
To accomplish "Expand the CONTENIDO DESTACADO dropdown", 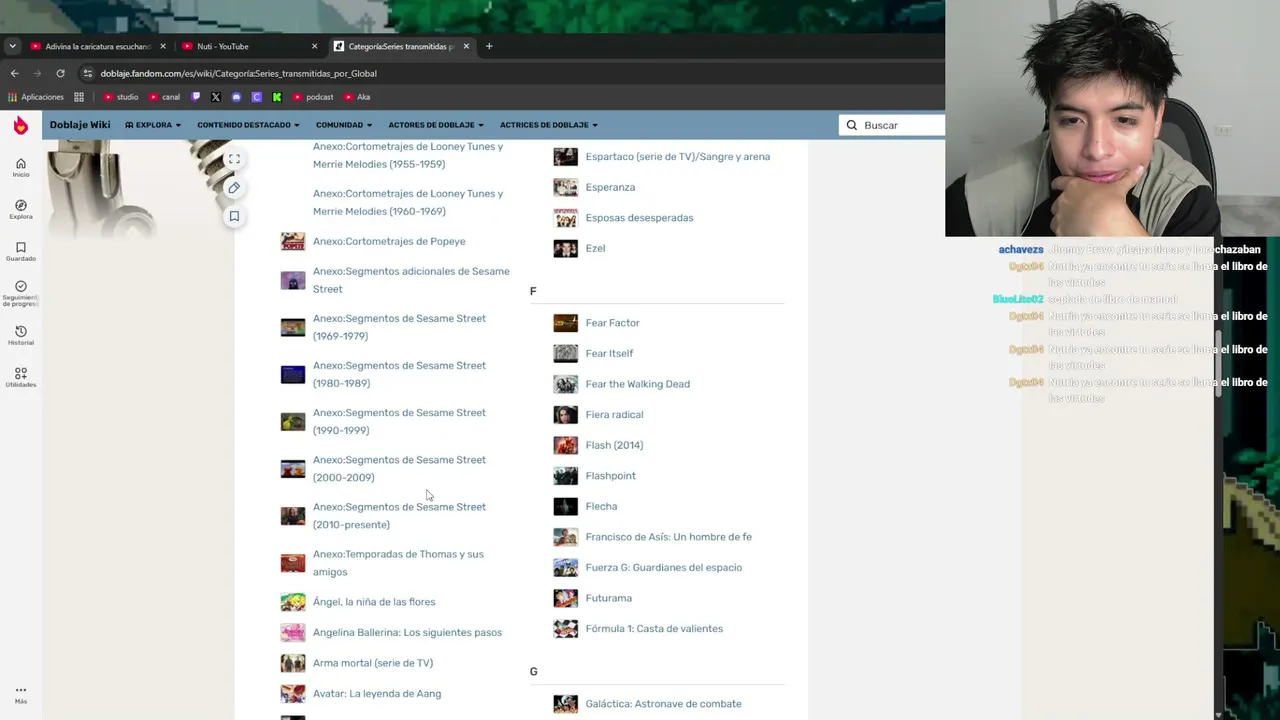I will [x=248, y=125].
